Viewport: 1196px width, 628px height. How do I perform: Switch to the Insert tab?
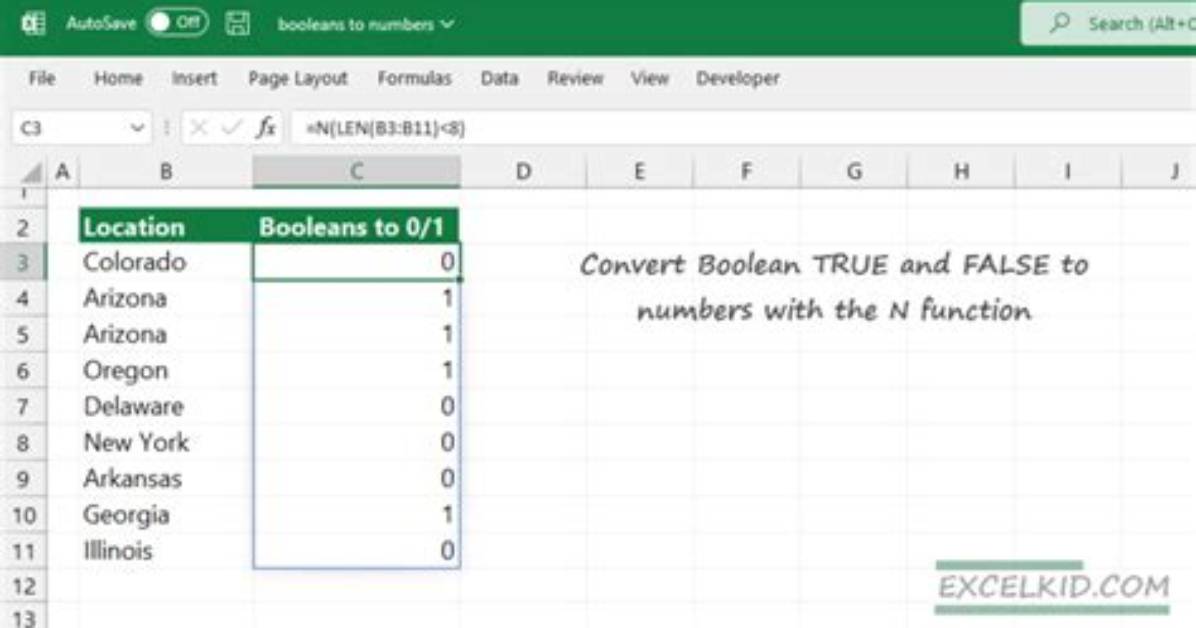pos(194,78)
